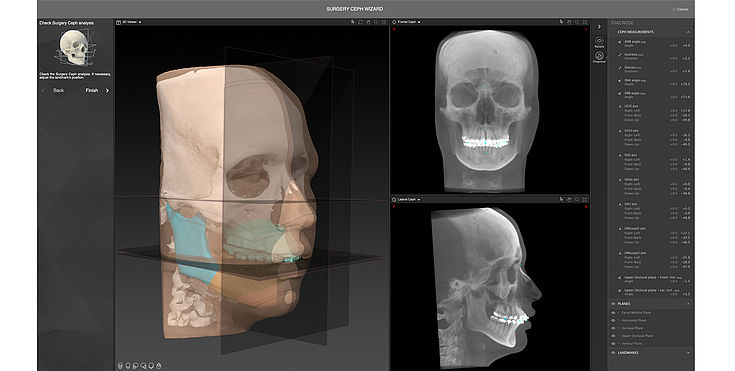Select the pan hand tool in Lateral Ceph toolbar
The width and height of the screenshot is (735, 371).
(569, 199)
